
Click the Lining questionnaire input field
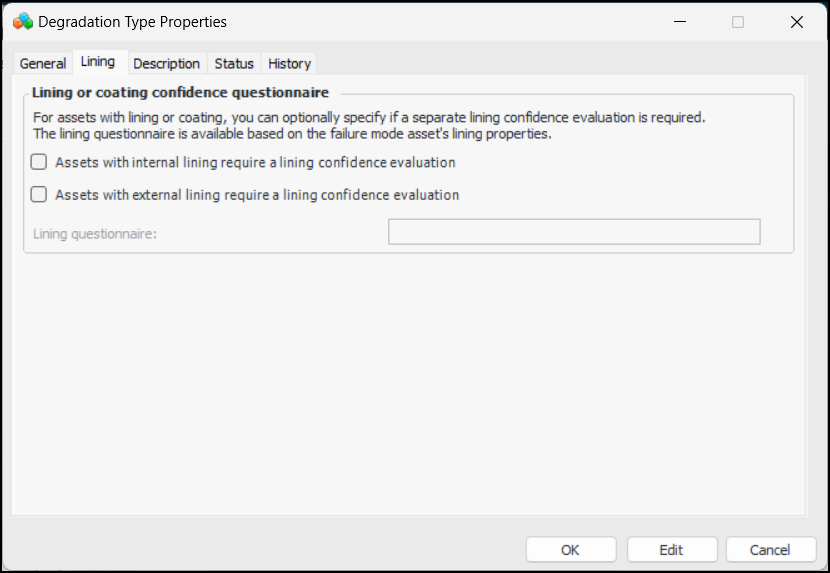(574, 232)
